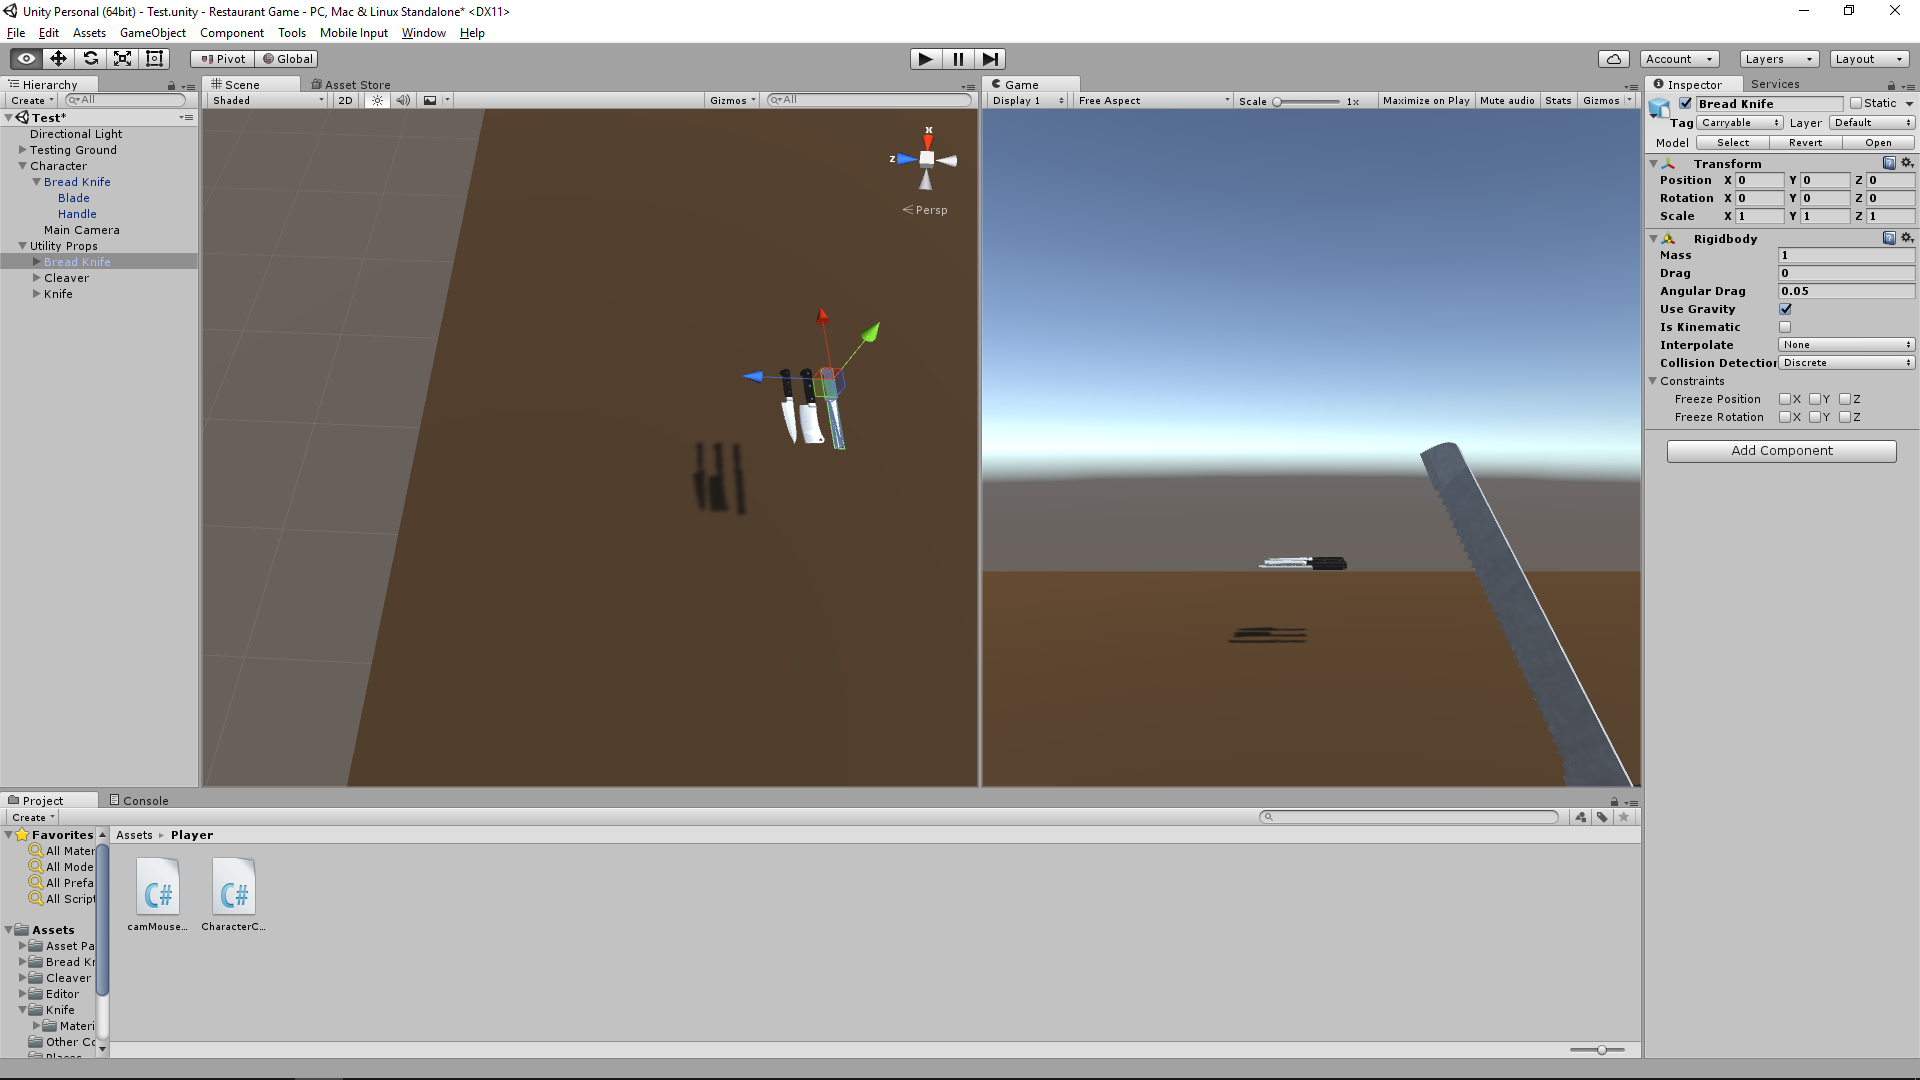Image resolution: width=1920 pixels, height=1080 pixels.
Task: Open scene effects image icon
Action: click(x=430, y=100)
